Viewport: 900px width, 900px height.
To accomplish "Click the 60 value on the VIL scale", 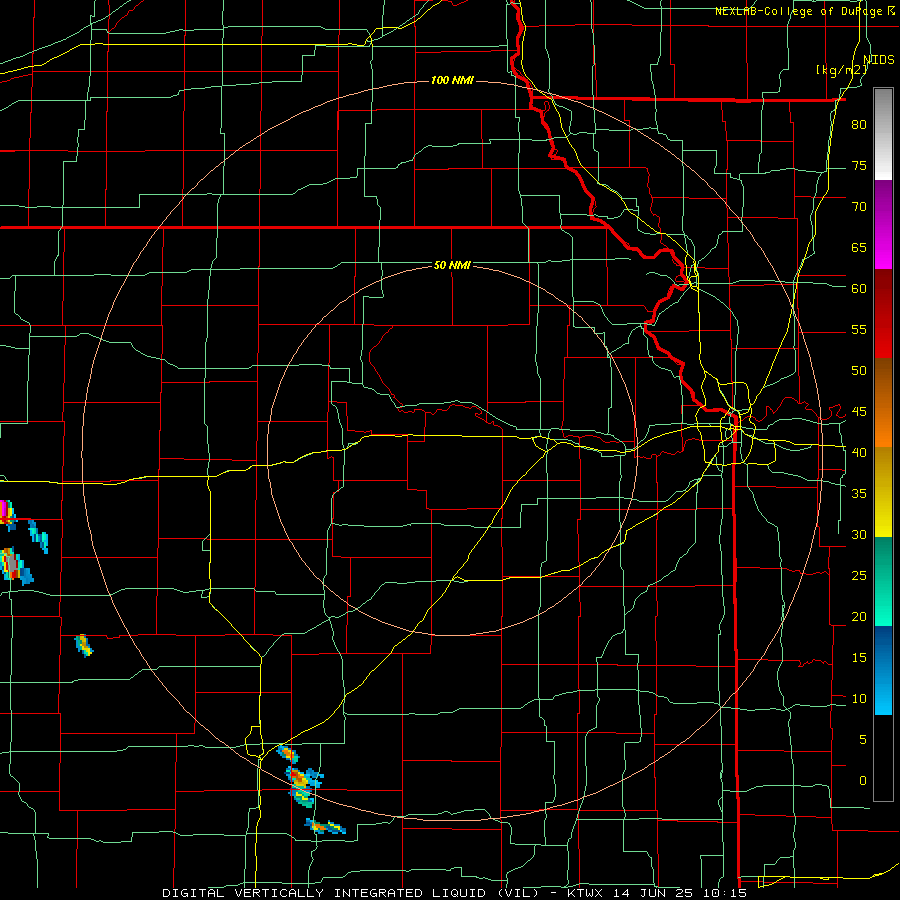I will coord(859,288).
